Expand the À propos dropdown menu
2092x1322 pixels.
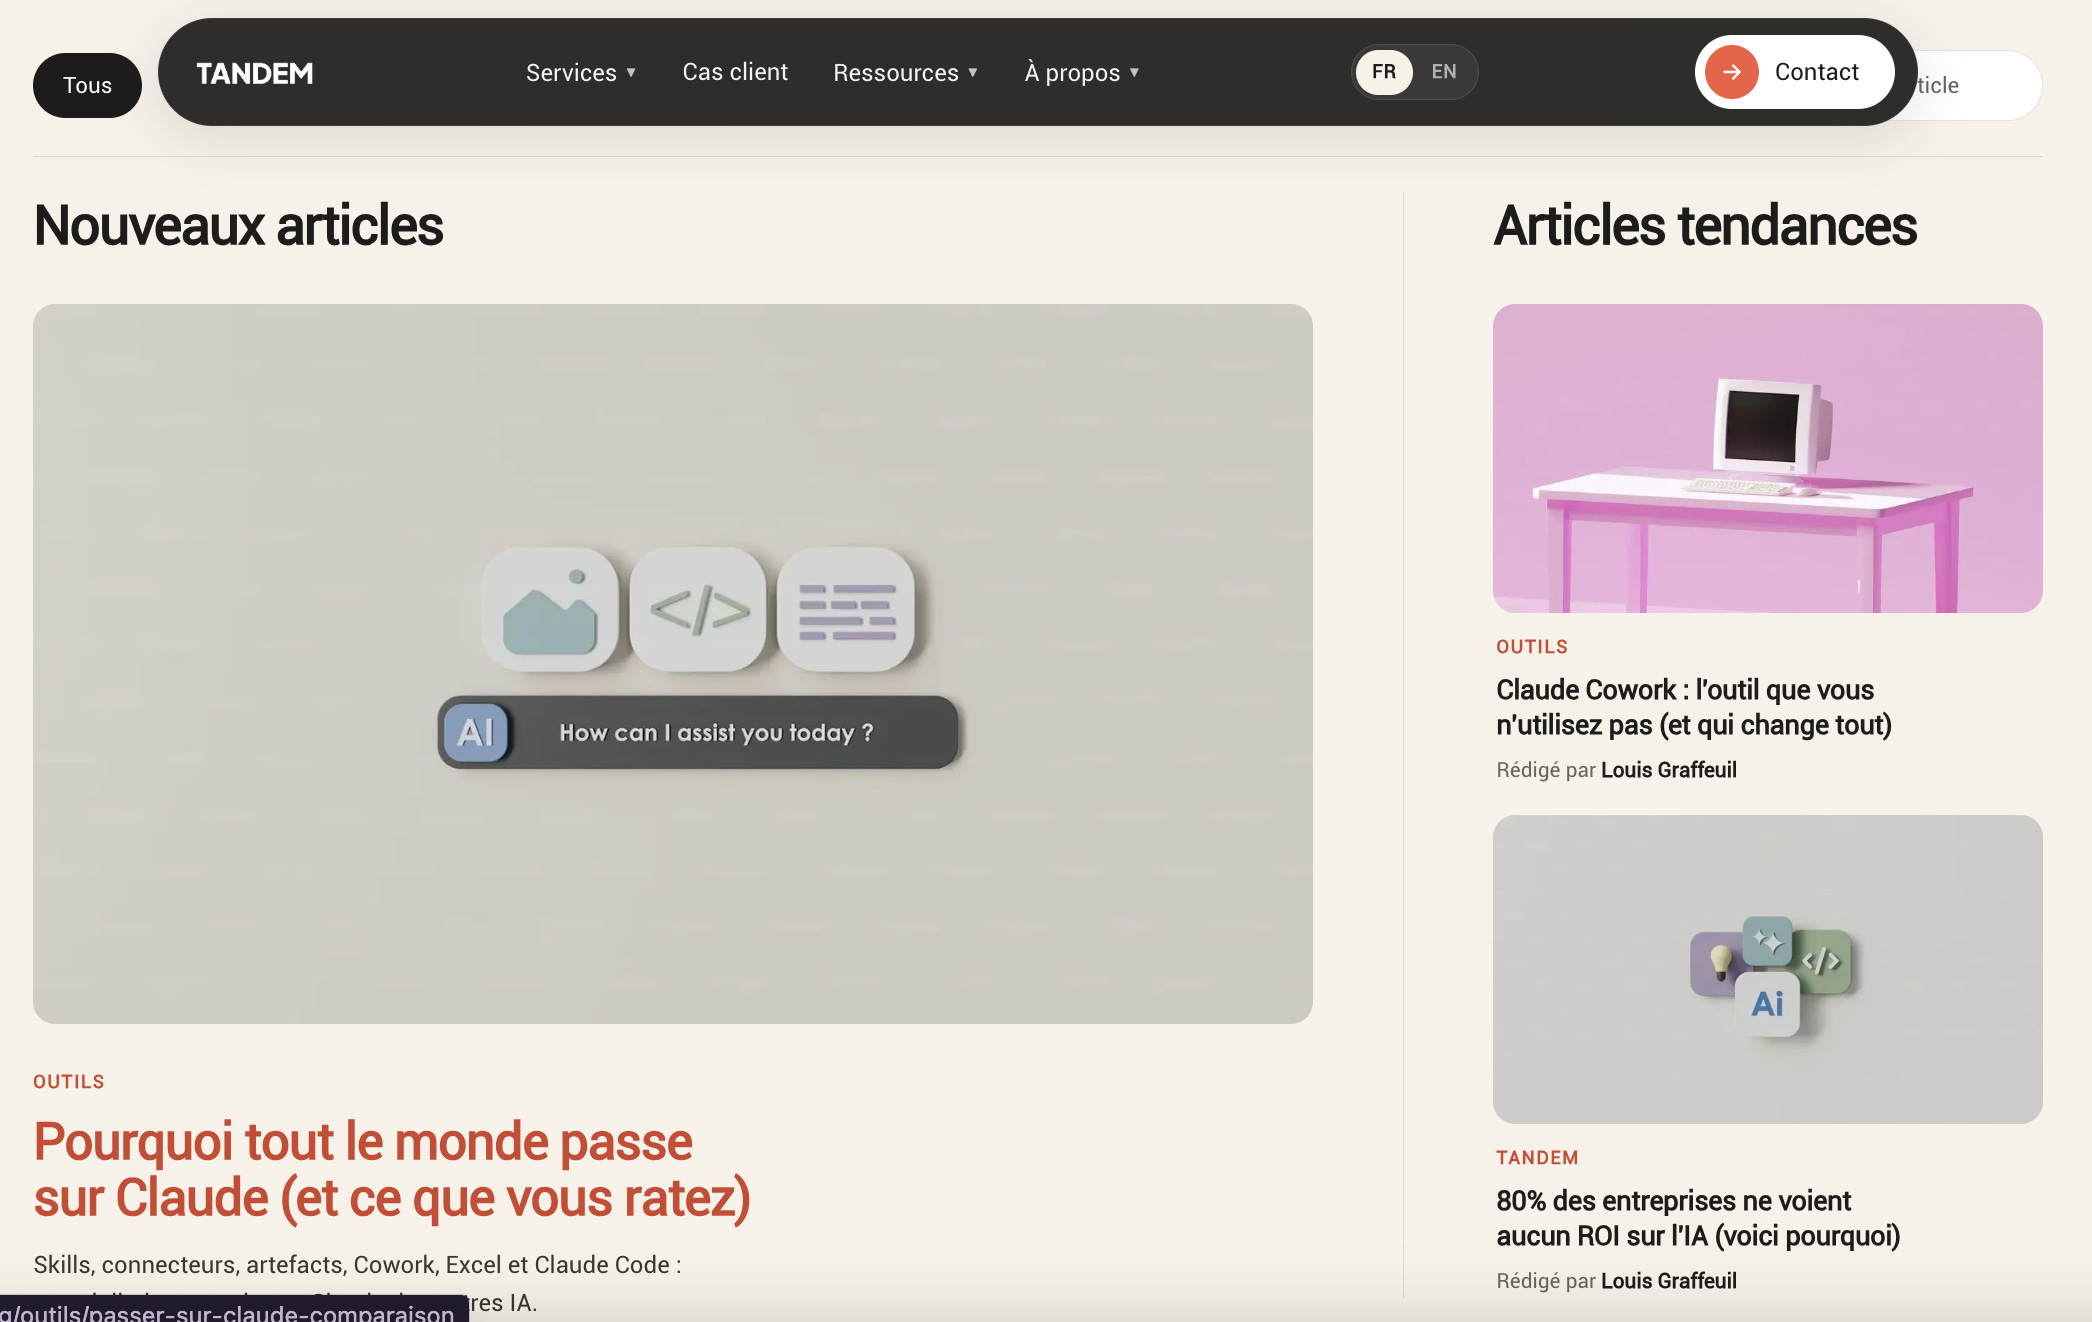(1082, 73)
